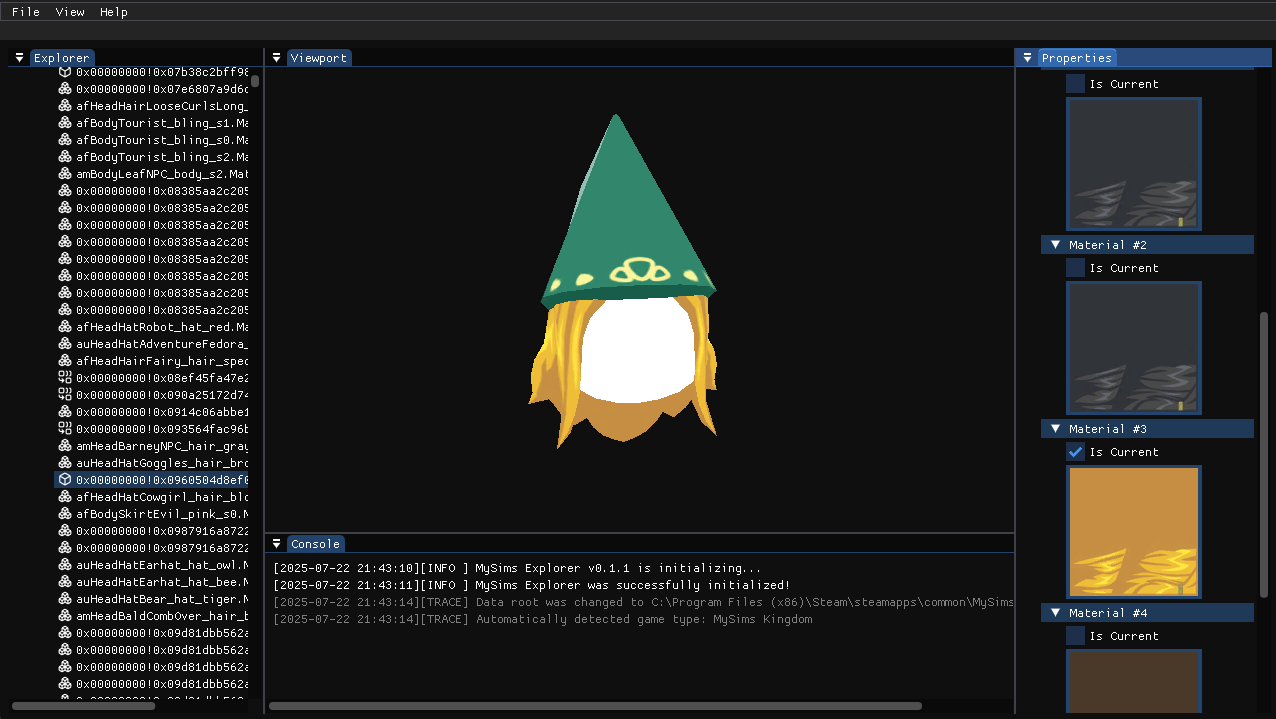Enable Is Current for Material #4
Image resolution: width=1276 pixels, height=719 pixels.
tap(1075, 635)
